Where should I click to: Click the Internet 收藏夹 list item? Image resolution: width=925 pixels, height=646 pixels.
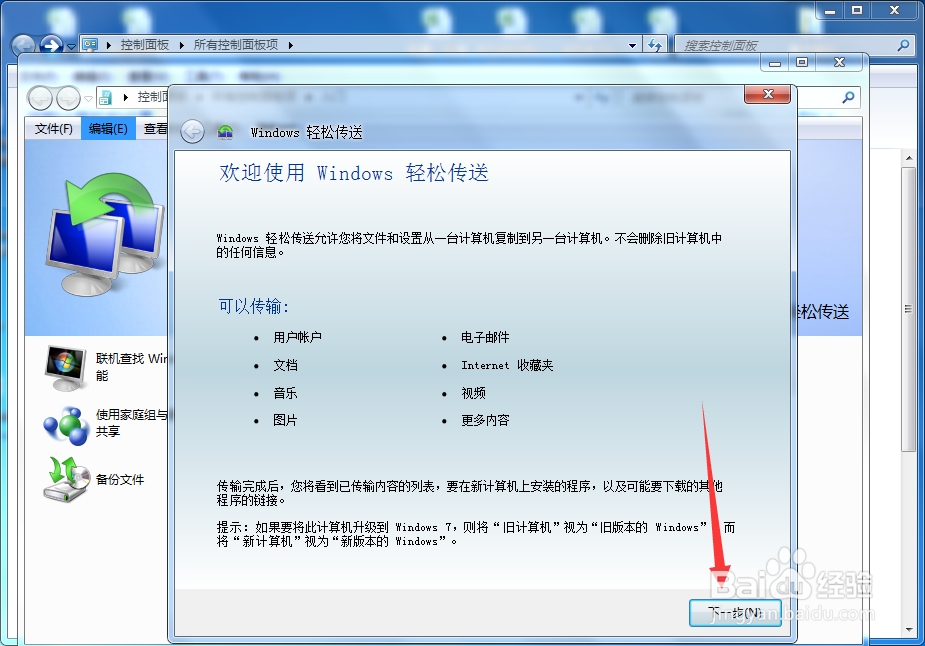pyautogui.click(x=507, y=365)
